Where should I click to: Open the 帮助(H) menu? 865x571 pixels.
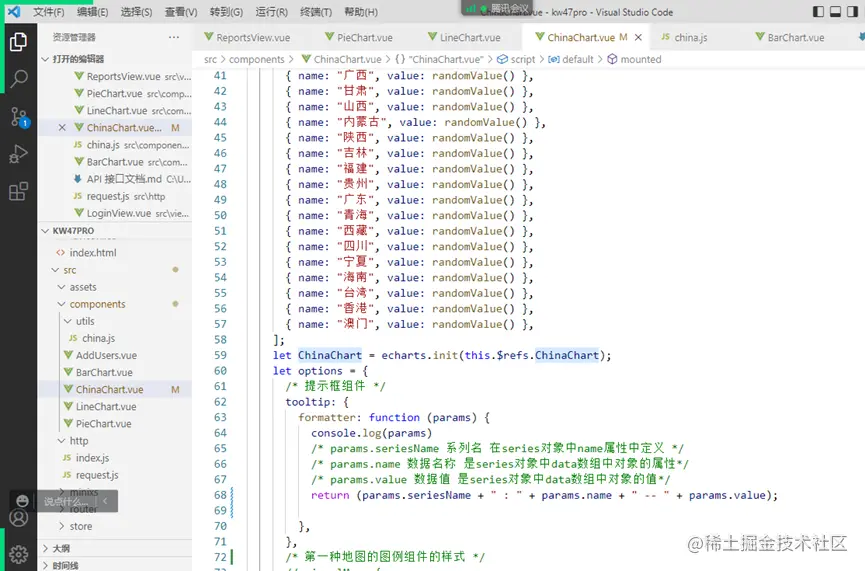361,12
